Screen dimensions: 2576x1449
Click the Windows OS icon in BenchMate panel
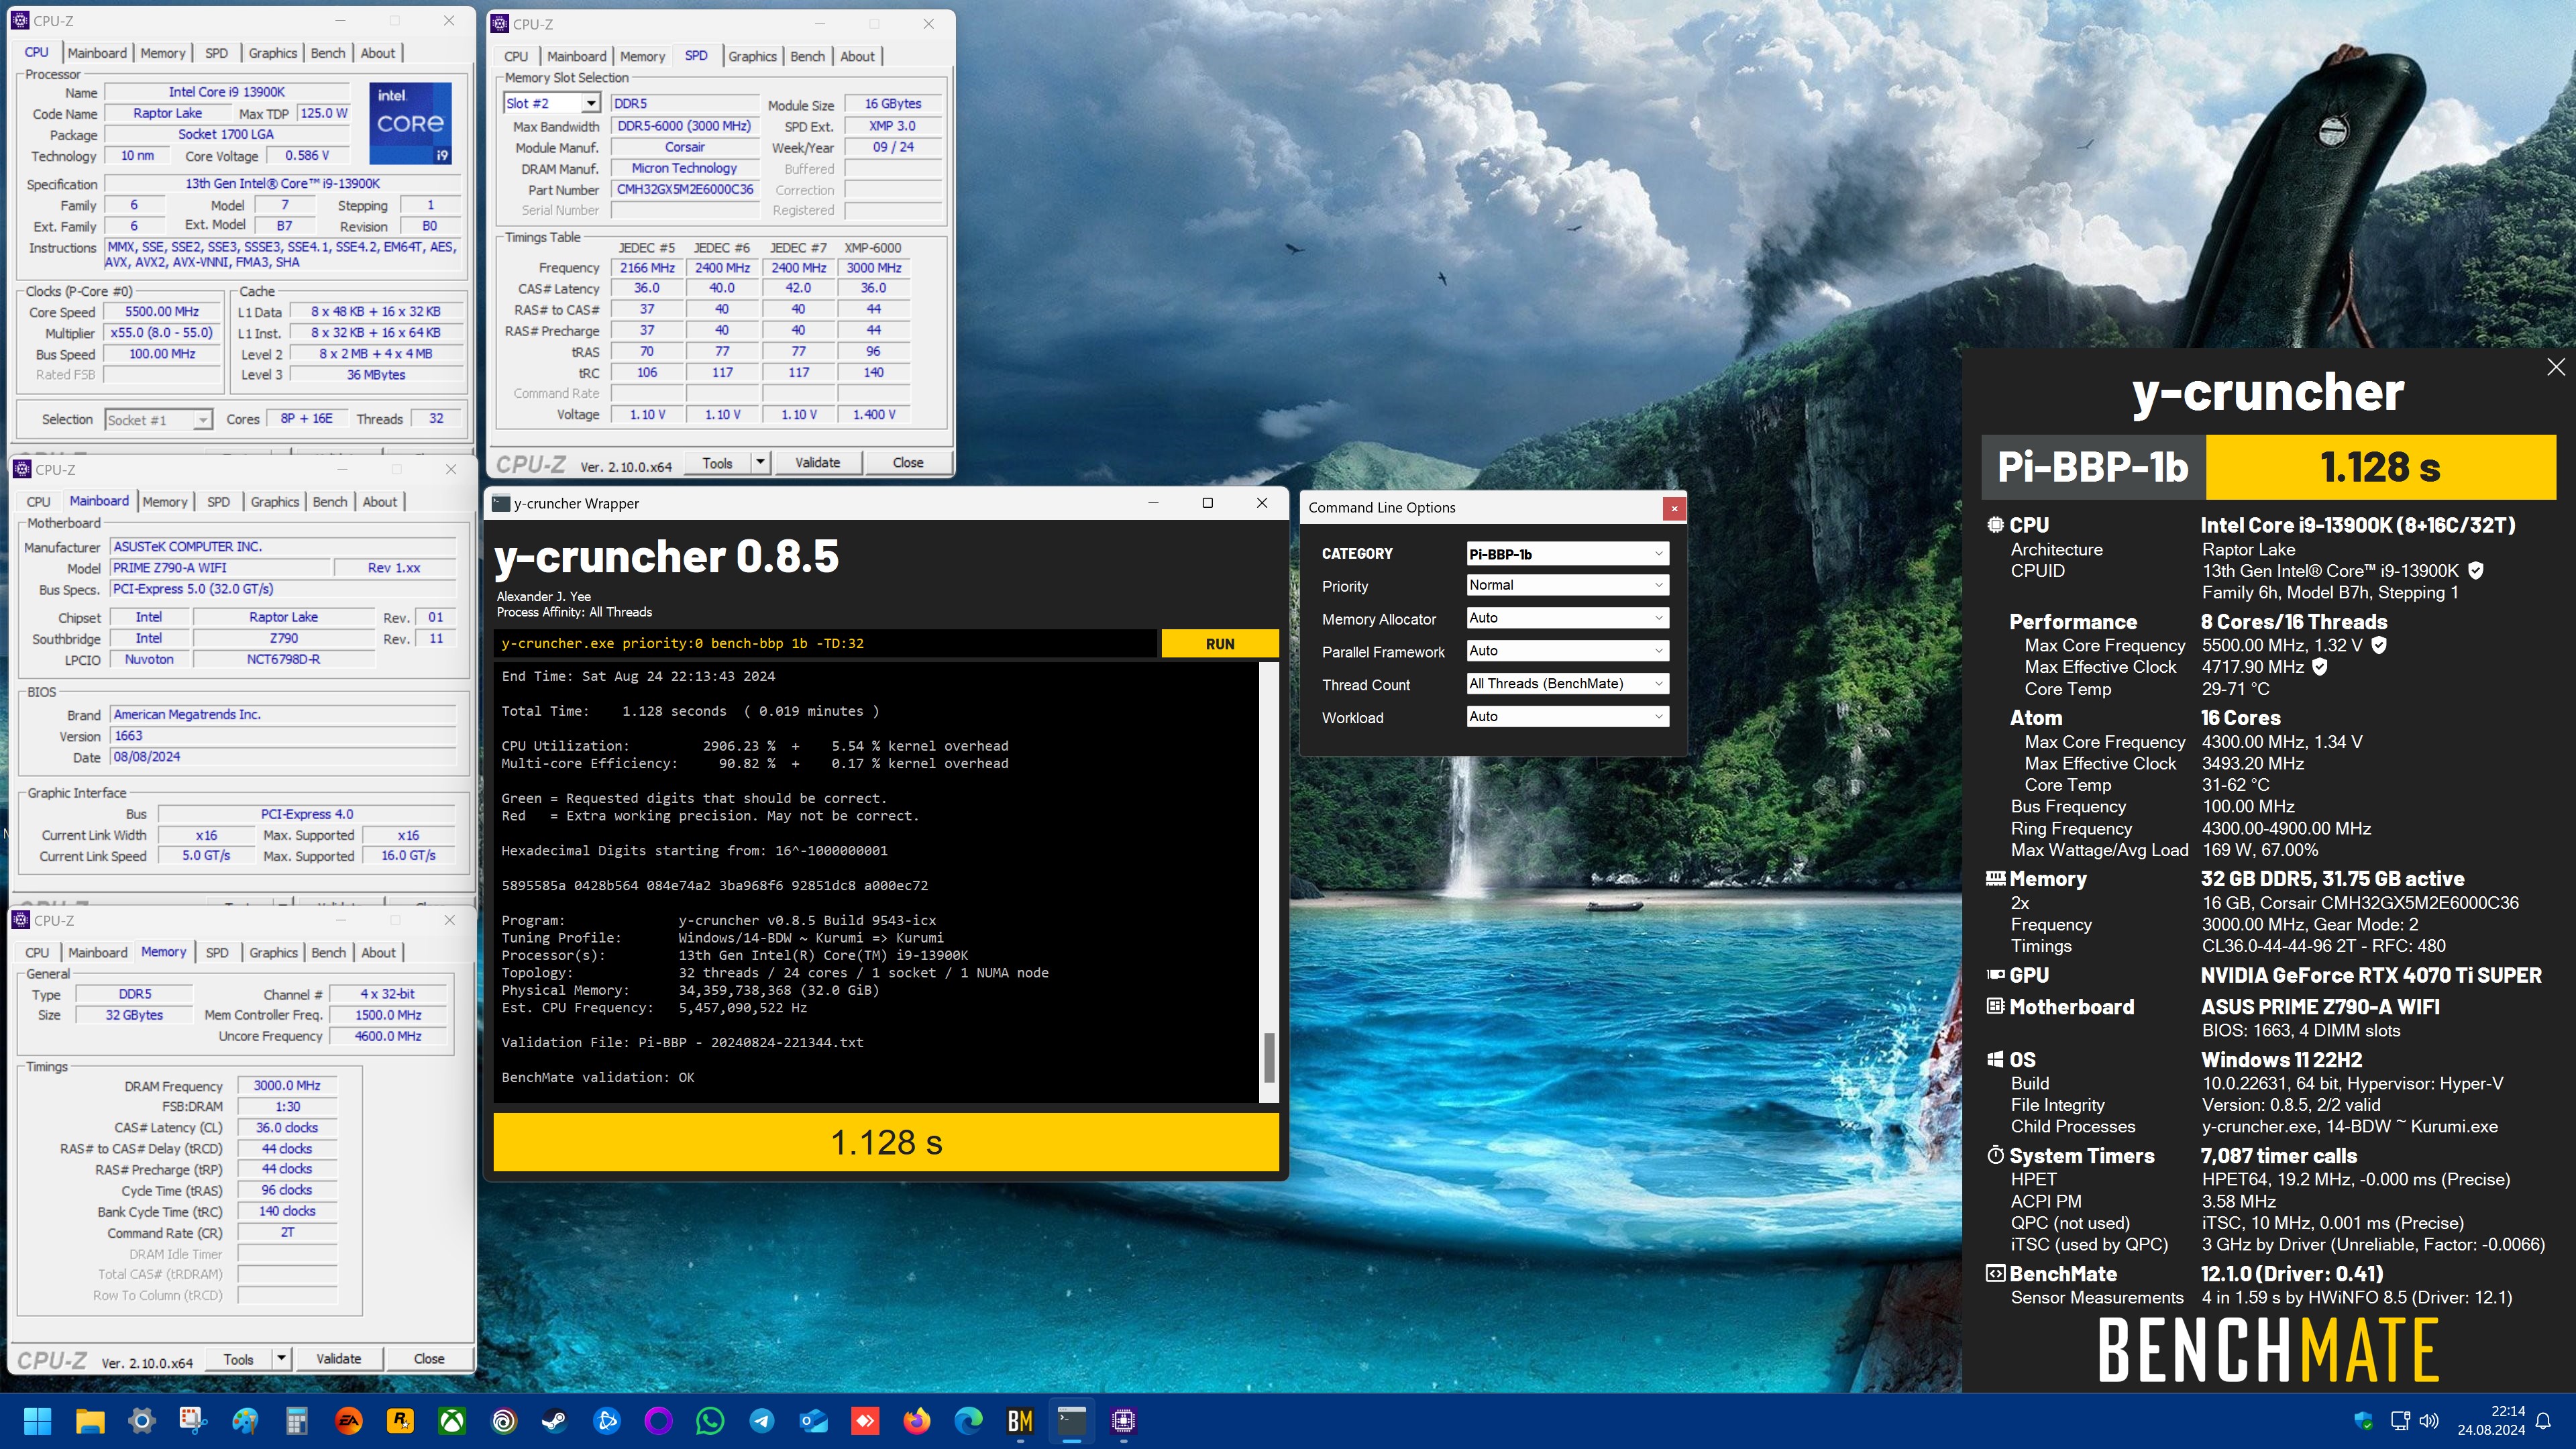[1995, 1059]
